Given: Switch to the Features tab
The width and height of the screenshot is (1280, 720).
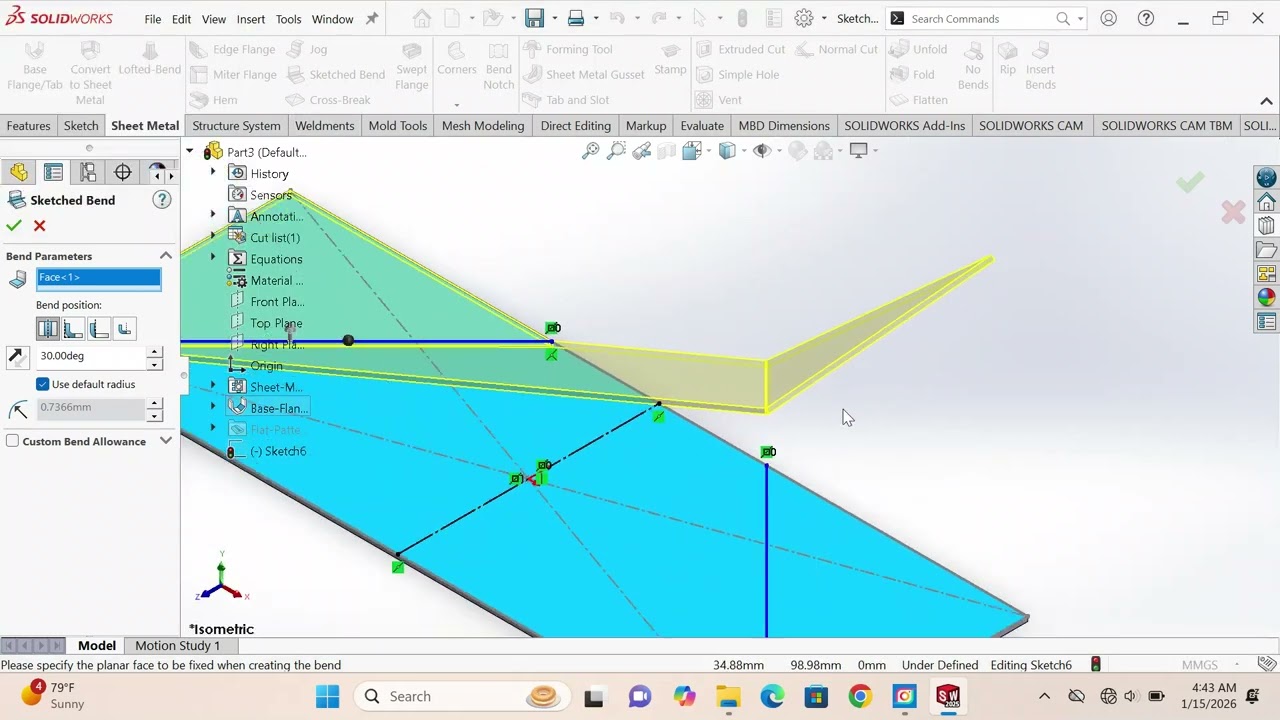Looking at the screenshot, I should click(x=28, y=125).
